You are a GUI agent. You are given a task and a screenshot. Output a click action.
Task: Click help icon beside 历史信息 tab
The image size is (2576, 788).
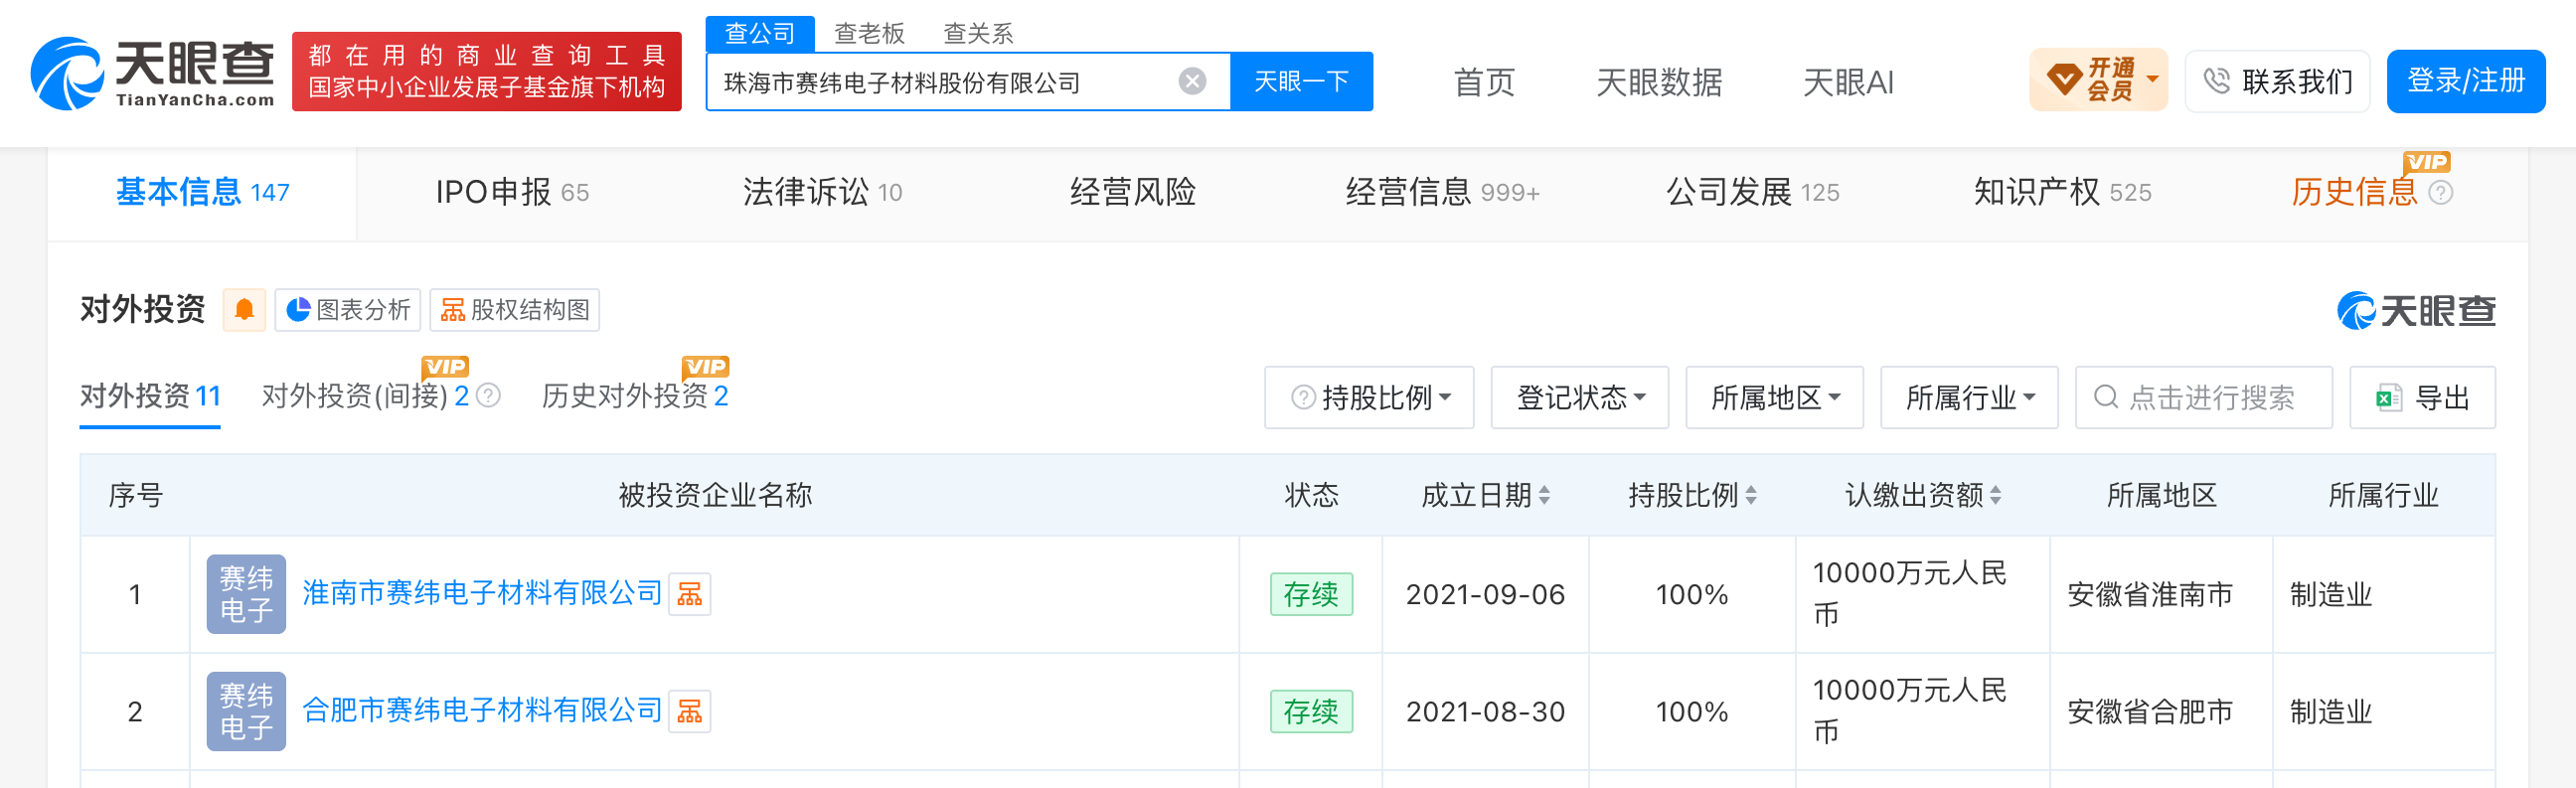tap(2440, 193)
